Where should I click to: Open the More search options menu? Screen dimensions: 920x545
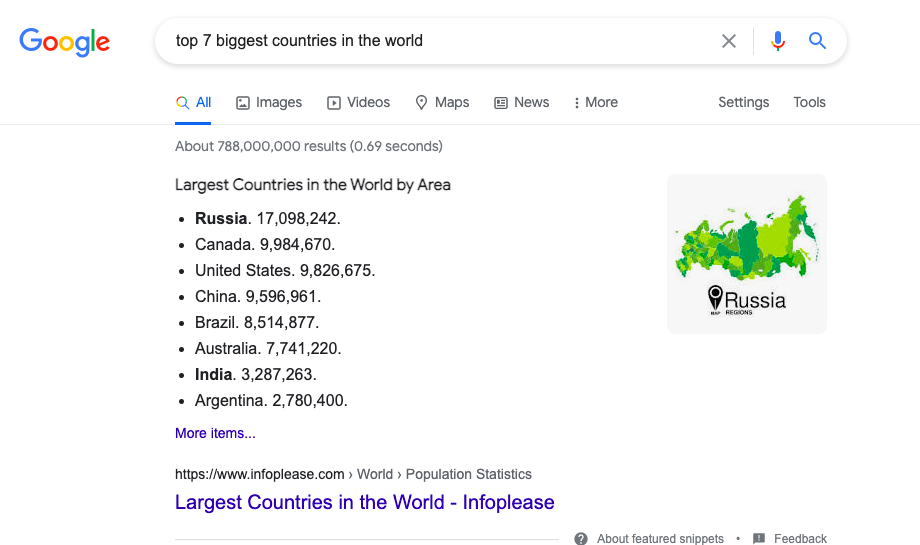pos(596,103)
